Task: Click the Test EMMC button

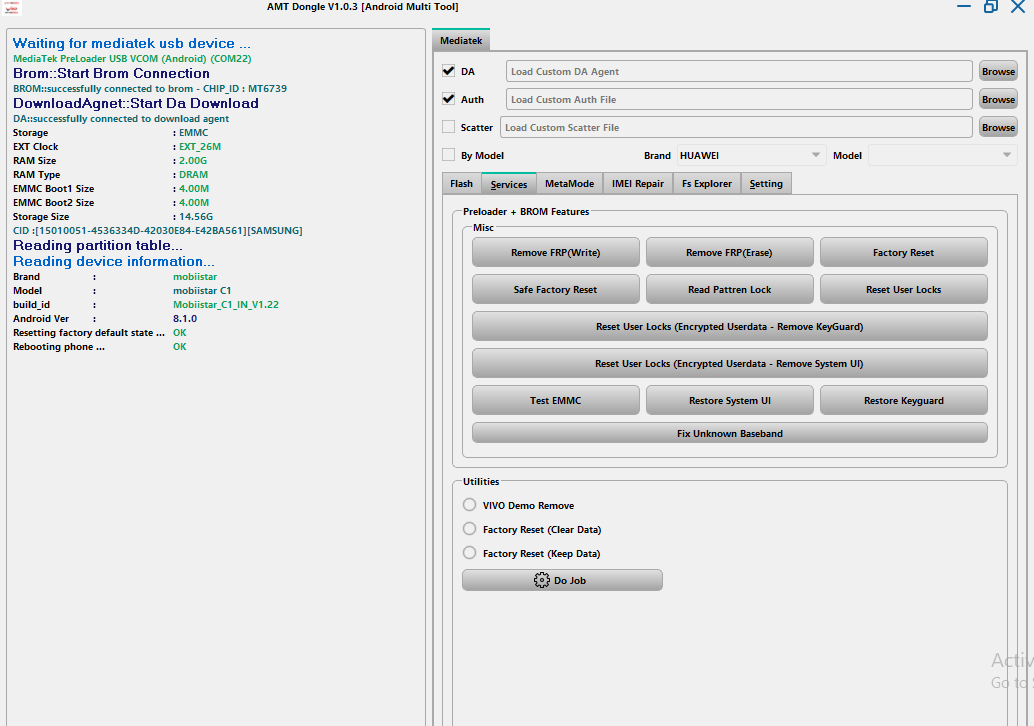Action: point(555,400)
